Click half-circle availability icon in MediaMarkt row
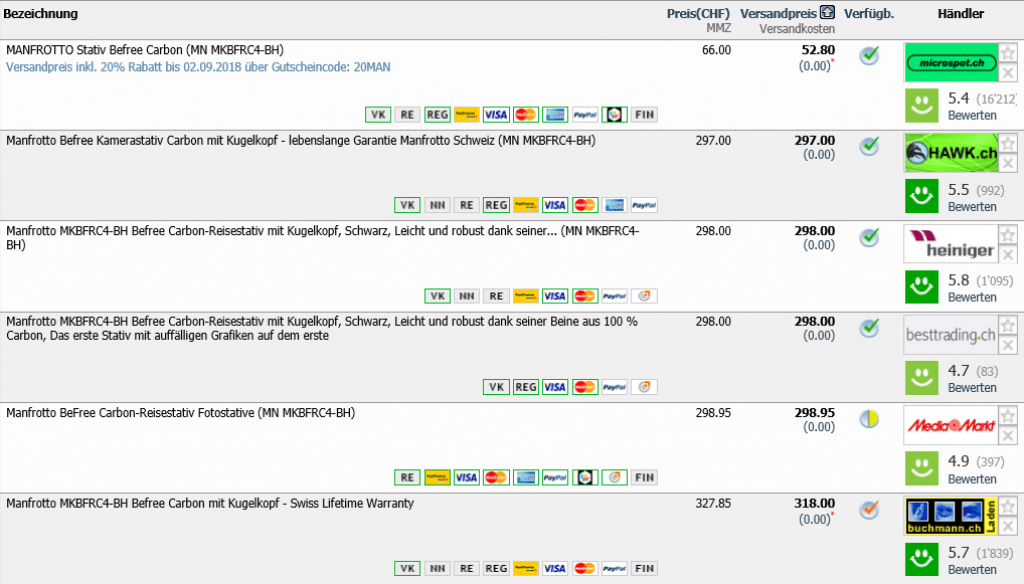Screen dimensions: 1024x584 coord(869,419)
